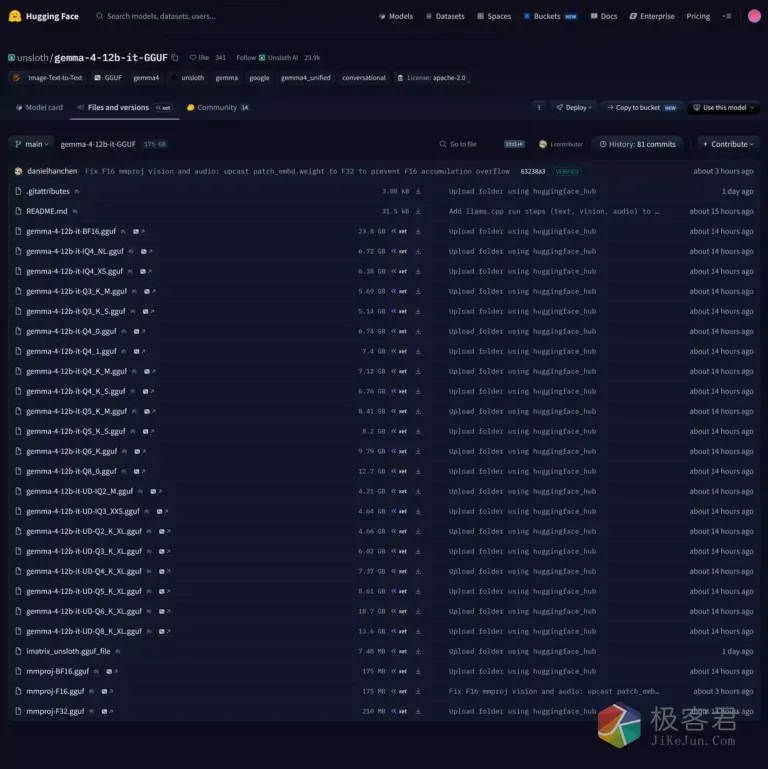Open Buckets in the top navigation
Screen dimensions: 768x769
pyautogui.click(x=550, y=16)
